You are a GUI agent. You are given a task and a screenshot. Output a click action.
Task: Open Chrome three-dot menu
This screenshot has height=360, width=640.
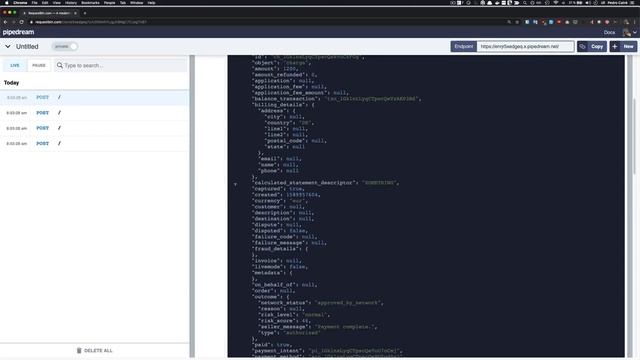(x=635, y=22)
